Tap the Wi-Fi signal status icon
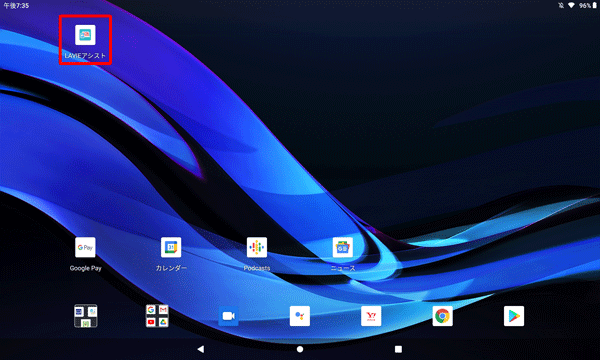Viewport: 600px width, 360px height. tap(571, 5)
